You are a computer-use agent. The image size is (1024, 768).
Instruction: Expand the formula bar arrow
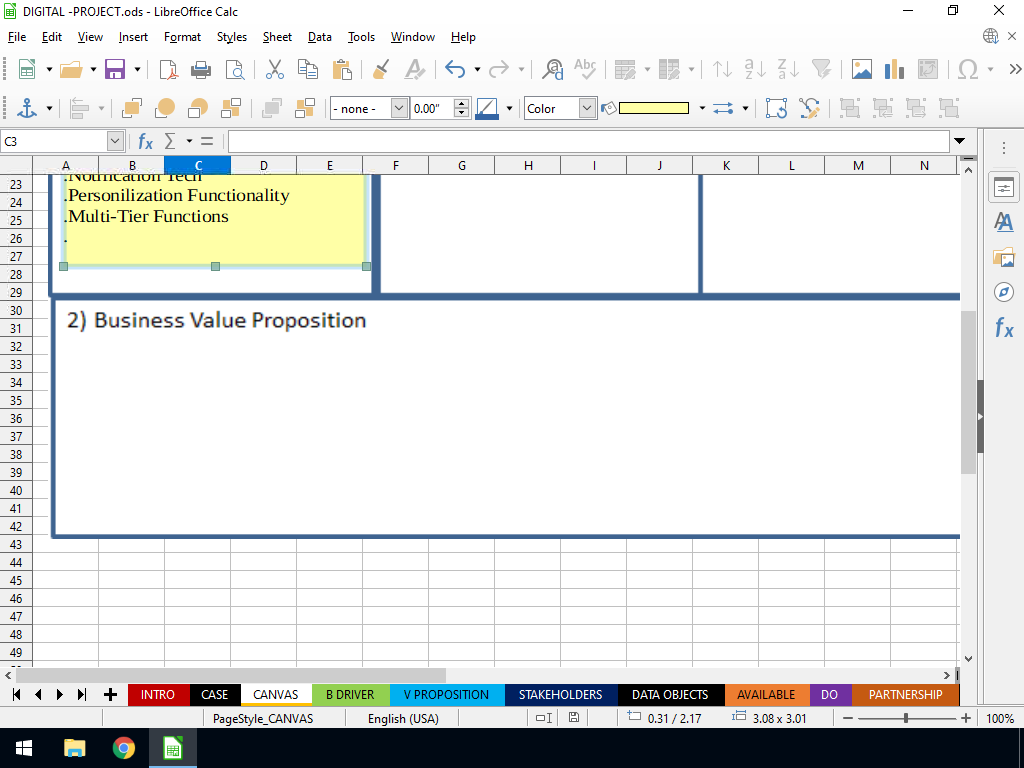pyautogui.click(x=959, y=141)
